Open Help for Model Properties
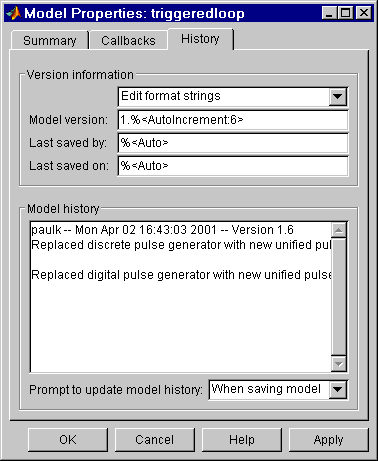378x461 pixels. point(242,440)
